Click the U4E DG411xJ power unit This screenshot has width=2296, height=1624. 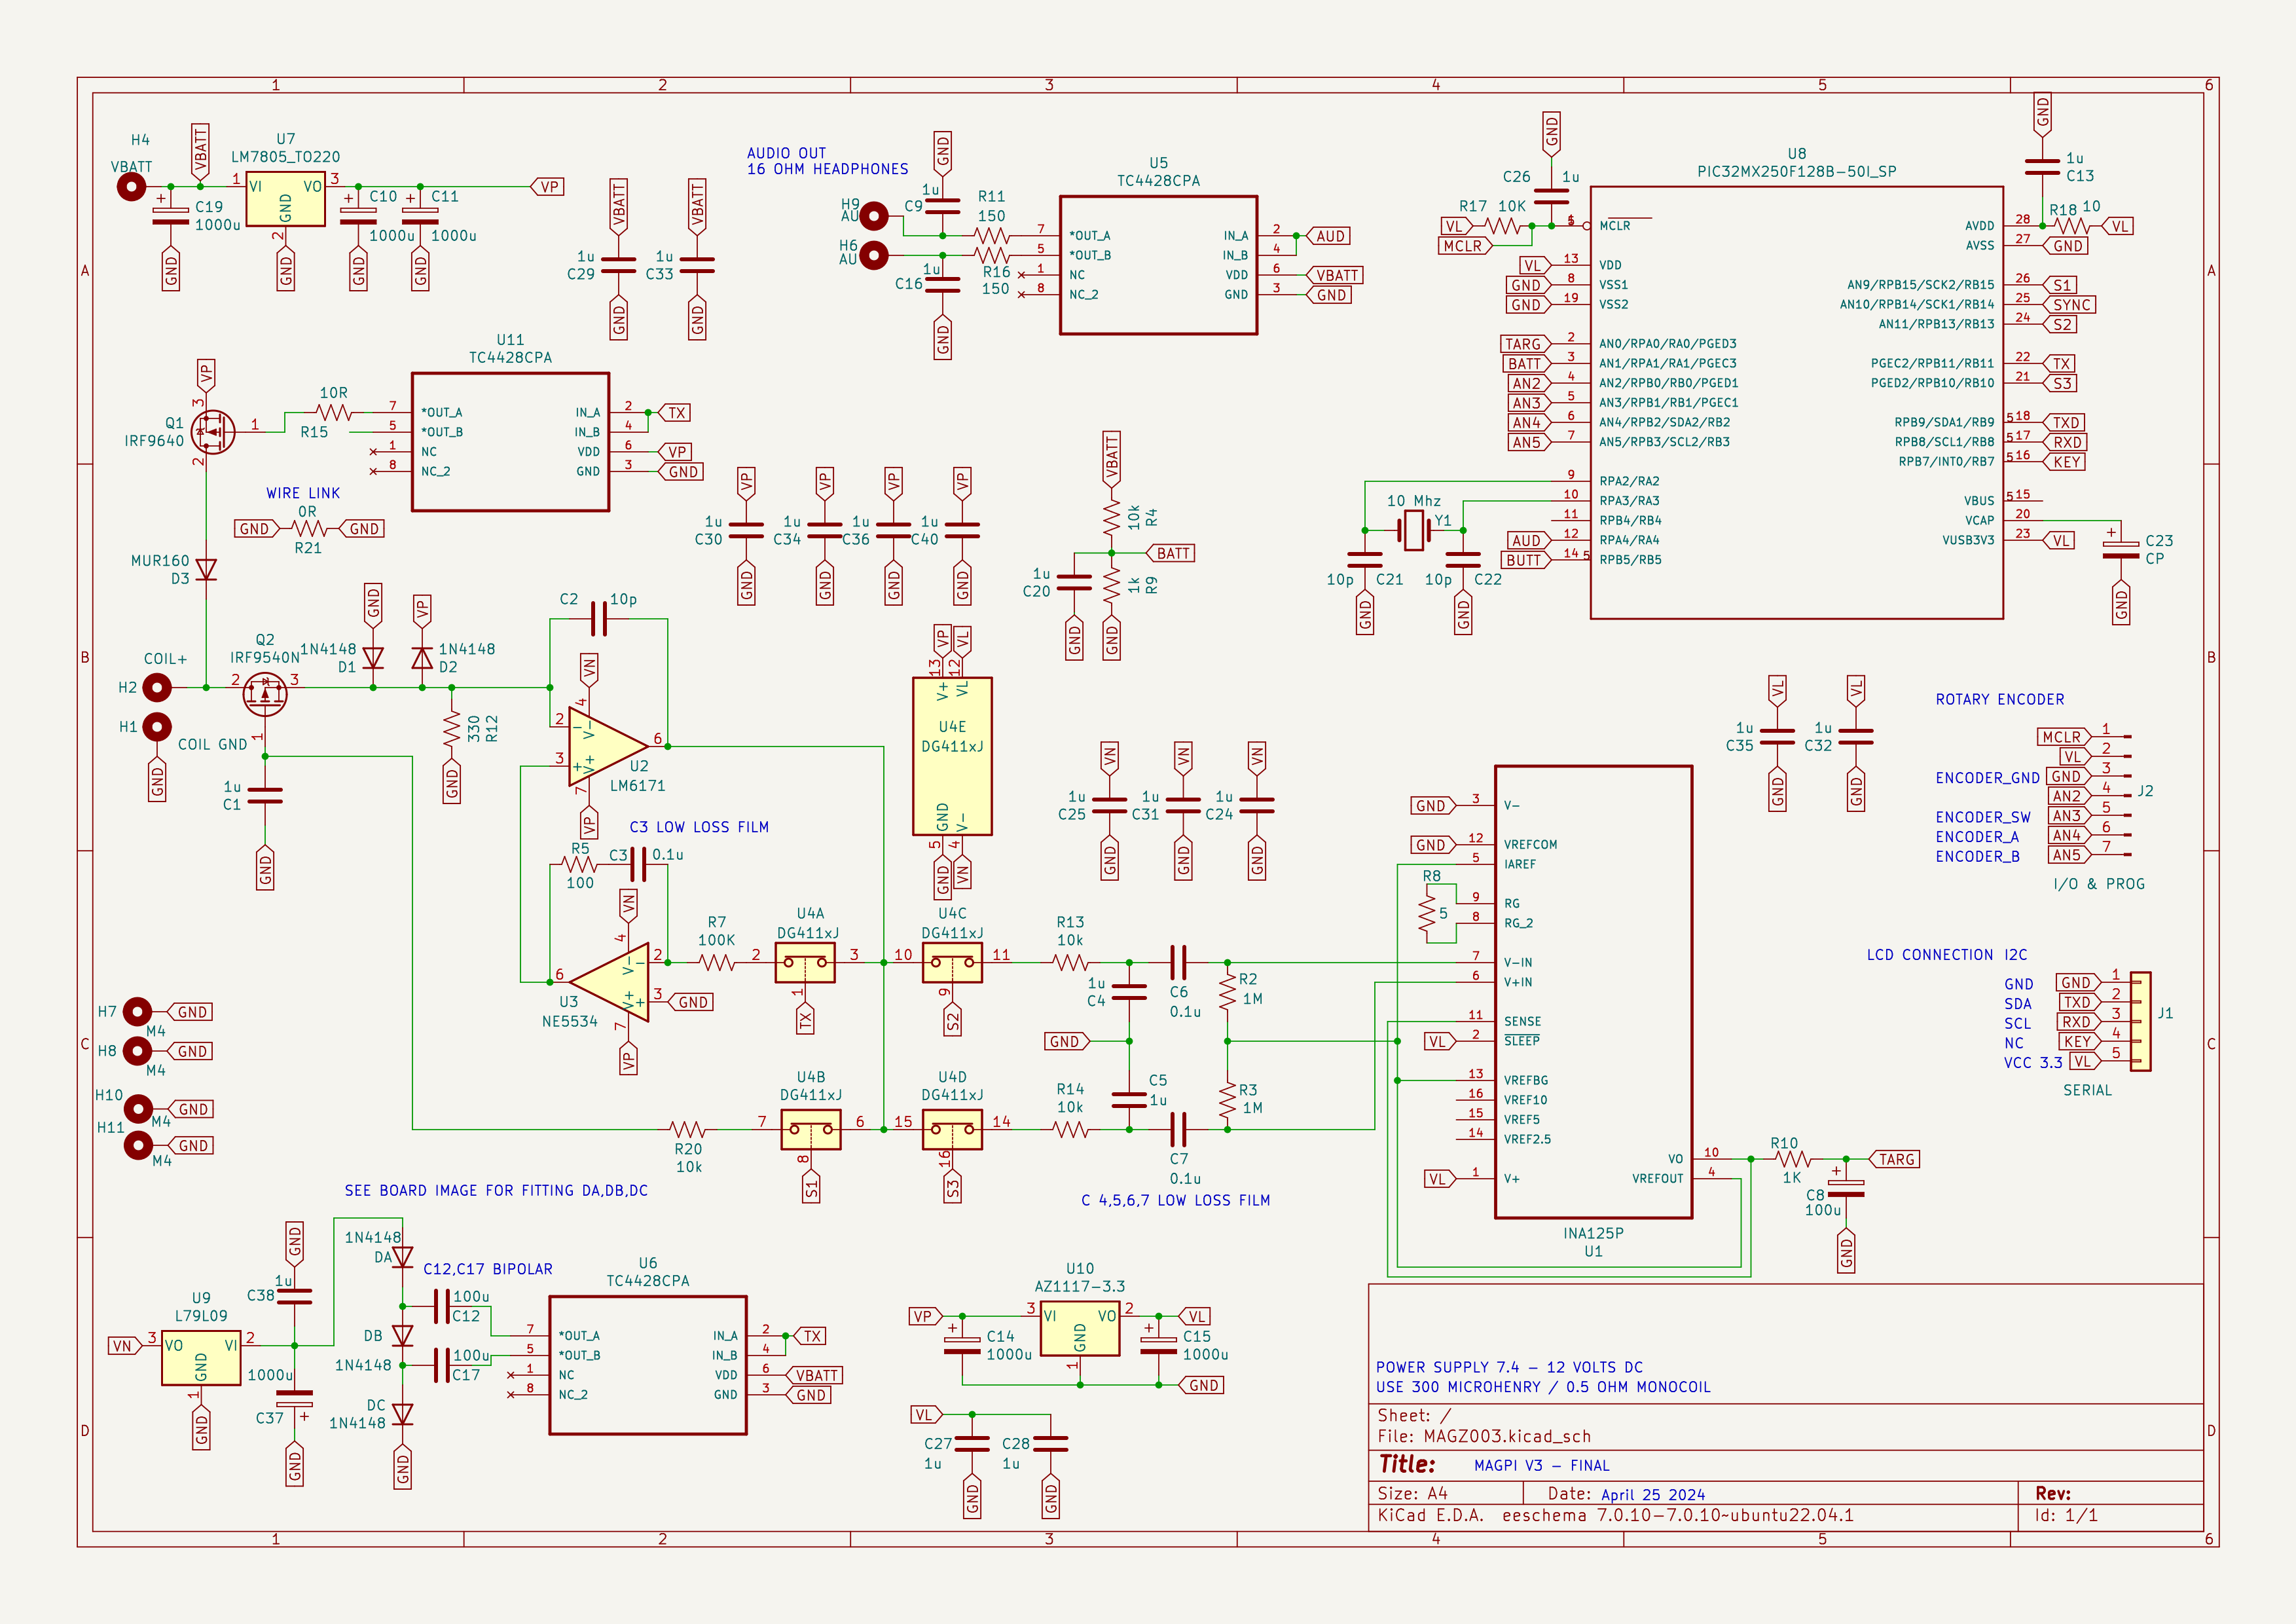pyautogui.click(x=952, y=756)
